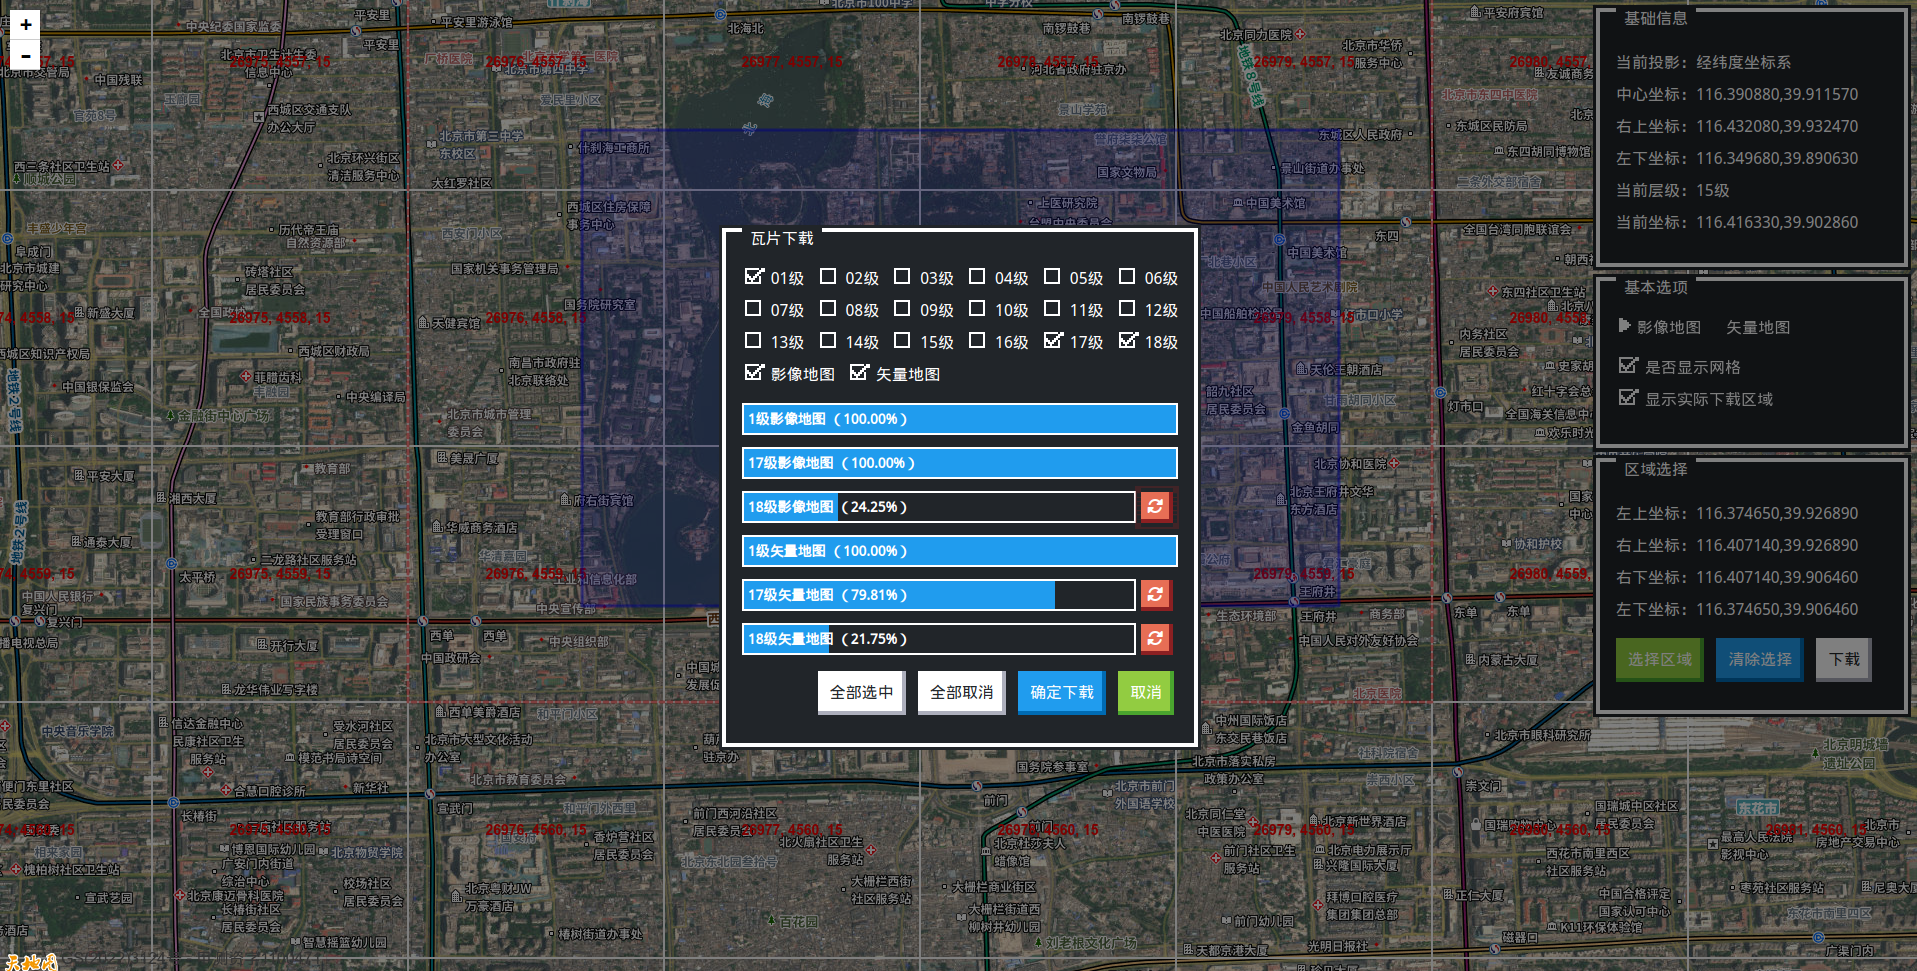
Task: Check the 06级 level checkbox
Action: coord(1127,276)
